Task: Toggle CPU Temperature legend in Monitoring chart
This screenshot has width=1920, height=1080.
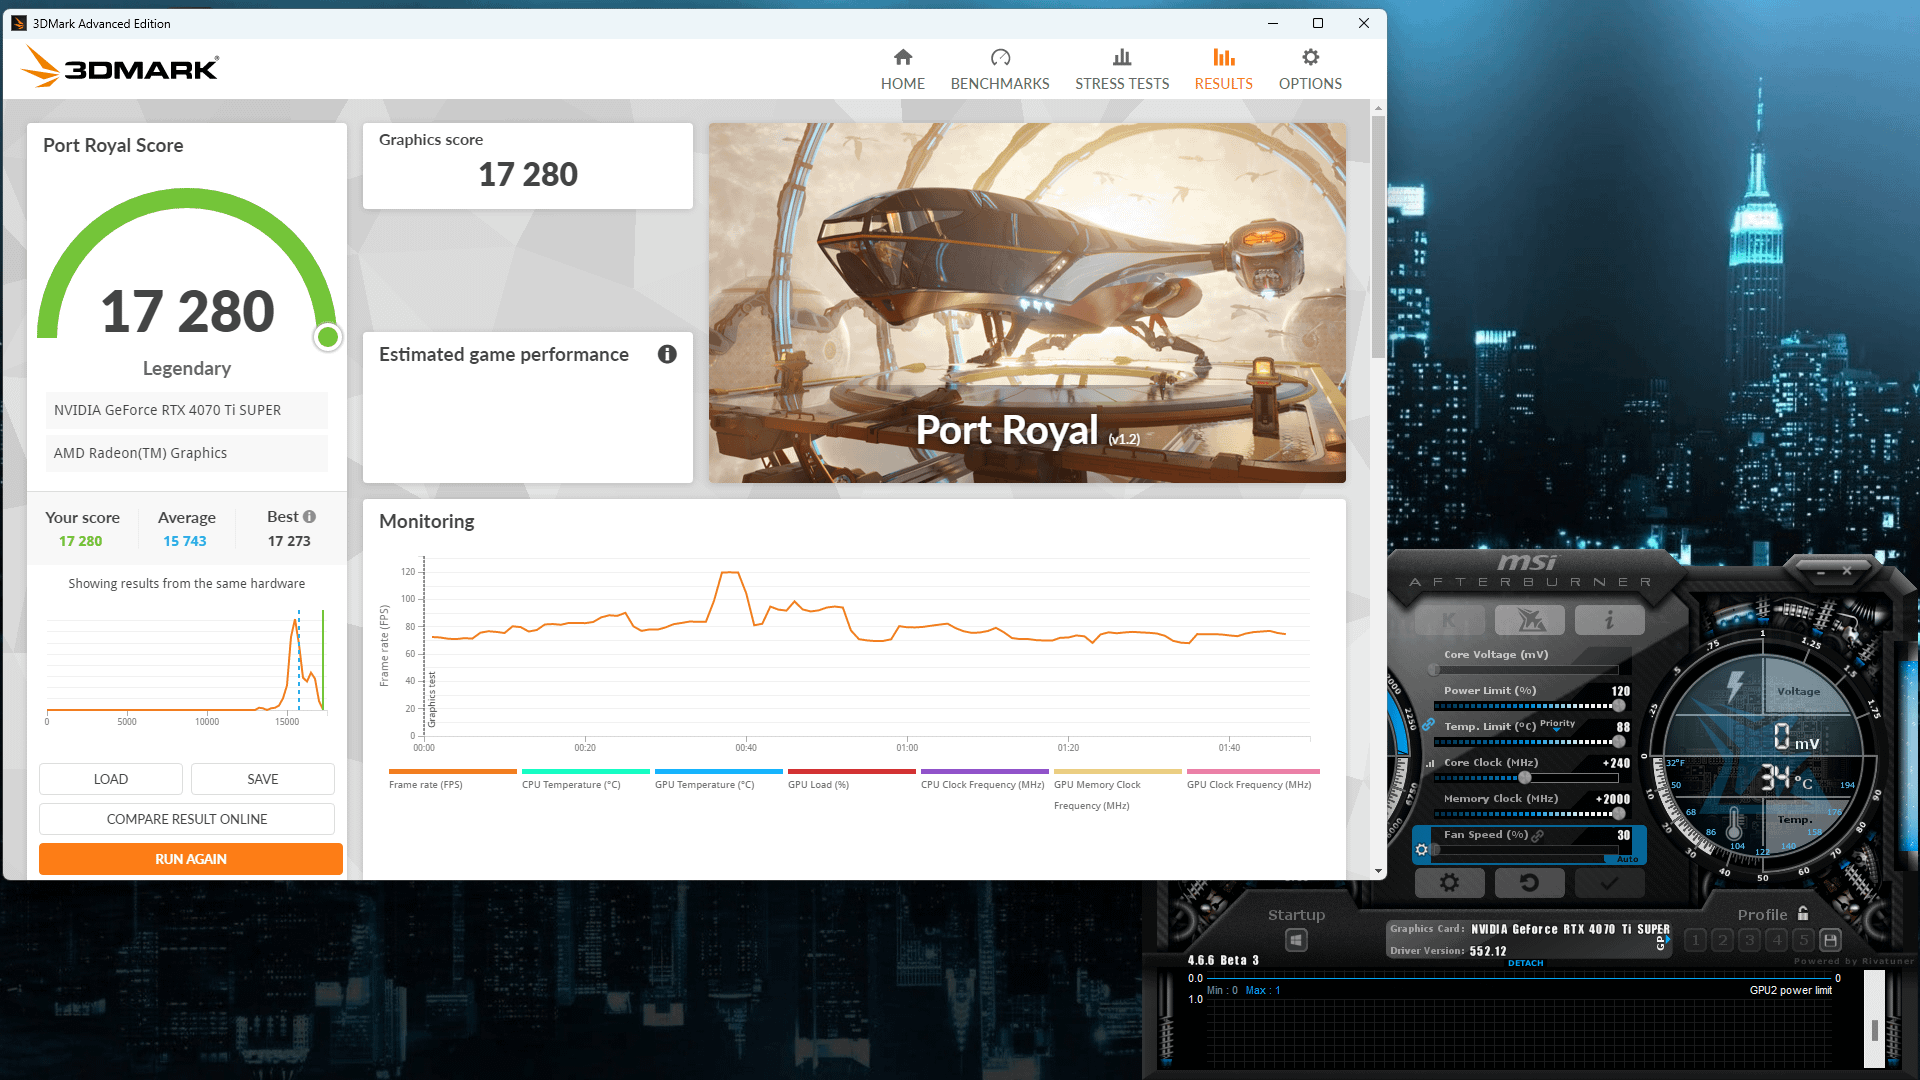Action: pos(585,779)
